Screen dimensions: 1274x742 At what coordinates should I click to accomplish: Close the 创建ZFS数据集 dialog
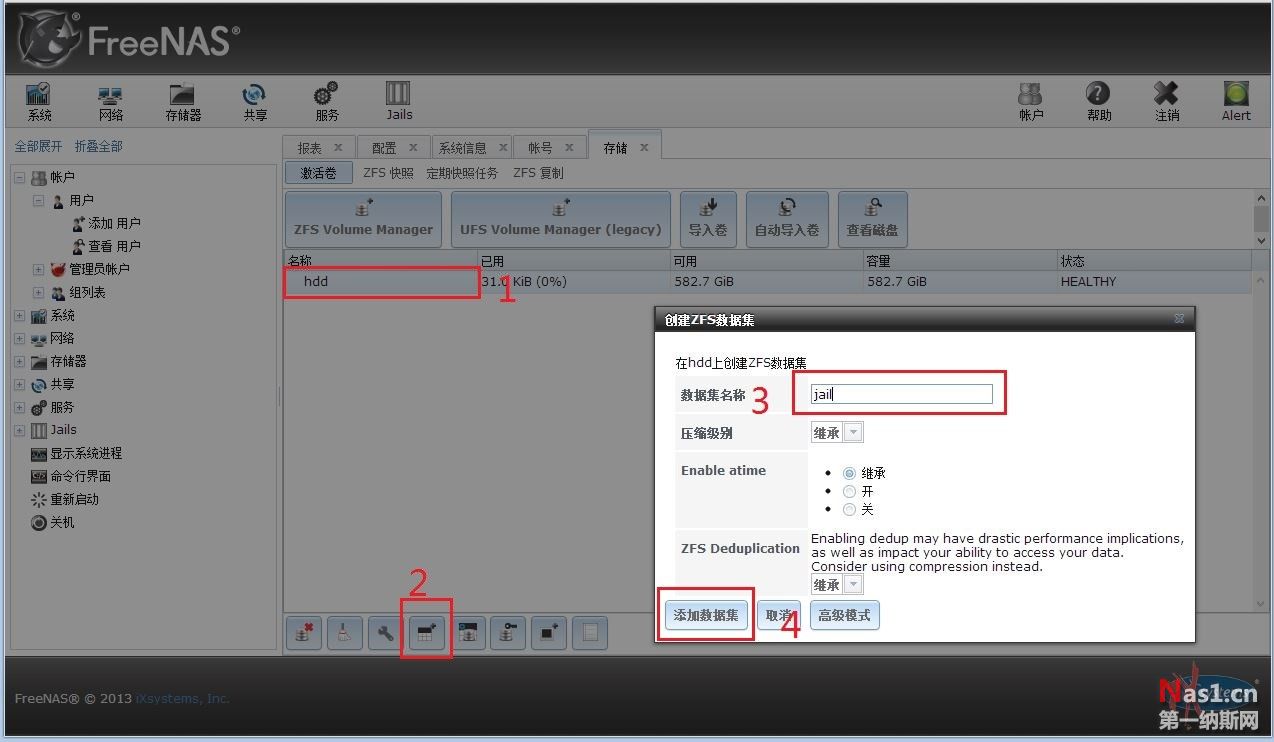pyautogui.click(x=1179, y=319)
